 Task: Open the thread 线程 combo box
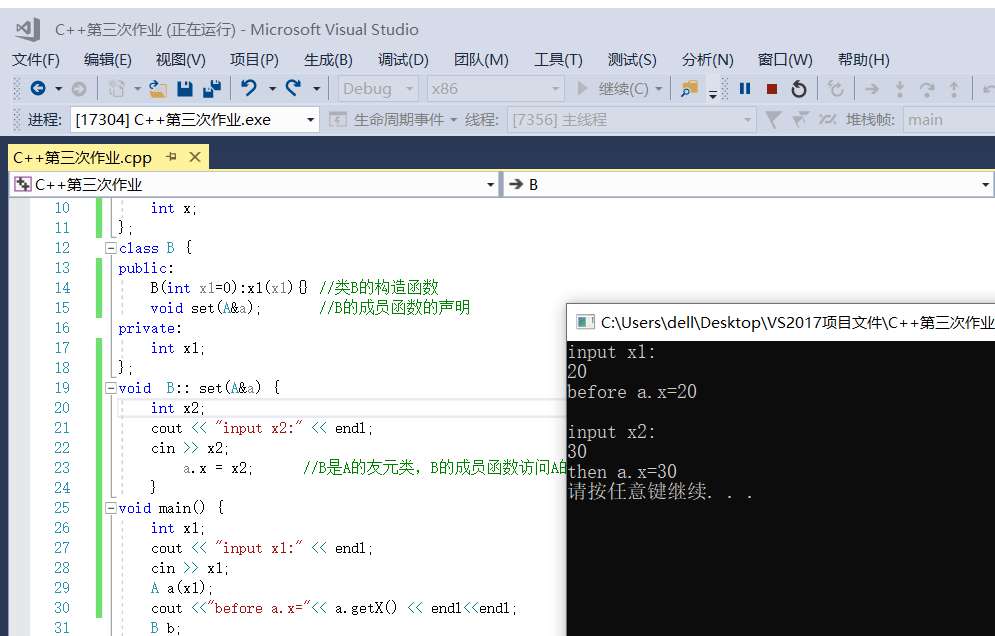click(x=631, y=119)
